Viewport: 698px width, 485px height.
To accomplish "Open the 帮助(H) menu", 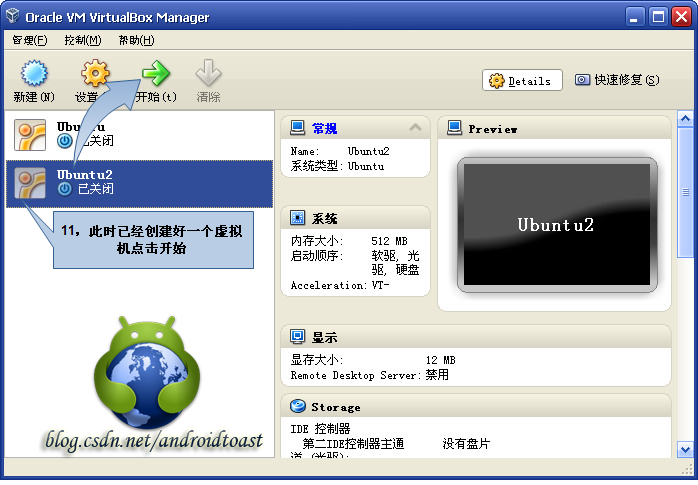I will pos(136,40).
